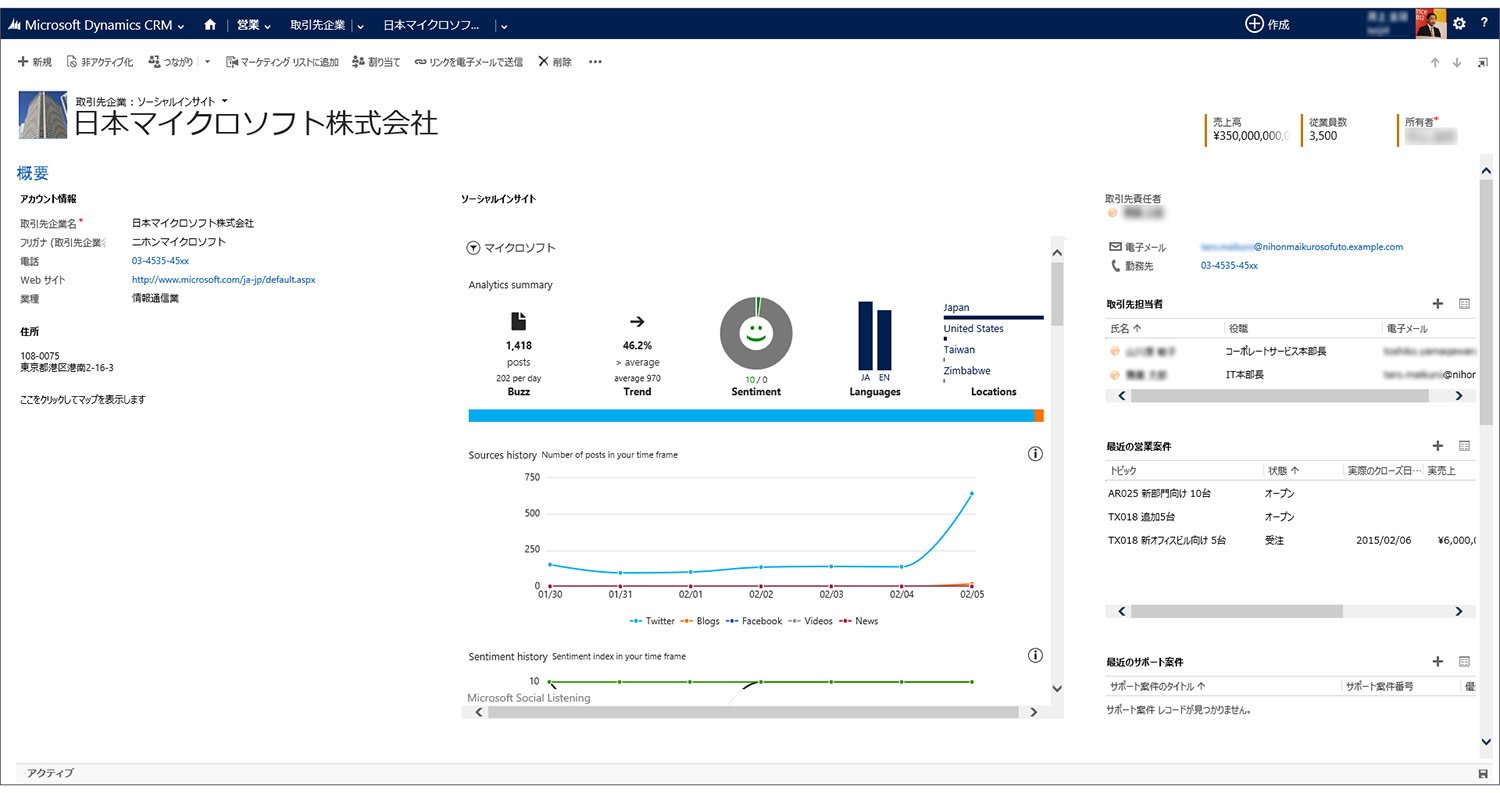1500x793 pixels.
Task: Add a new 最近の営業案件 opportunity with plus
Action: [x=1438, y=446]
